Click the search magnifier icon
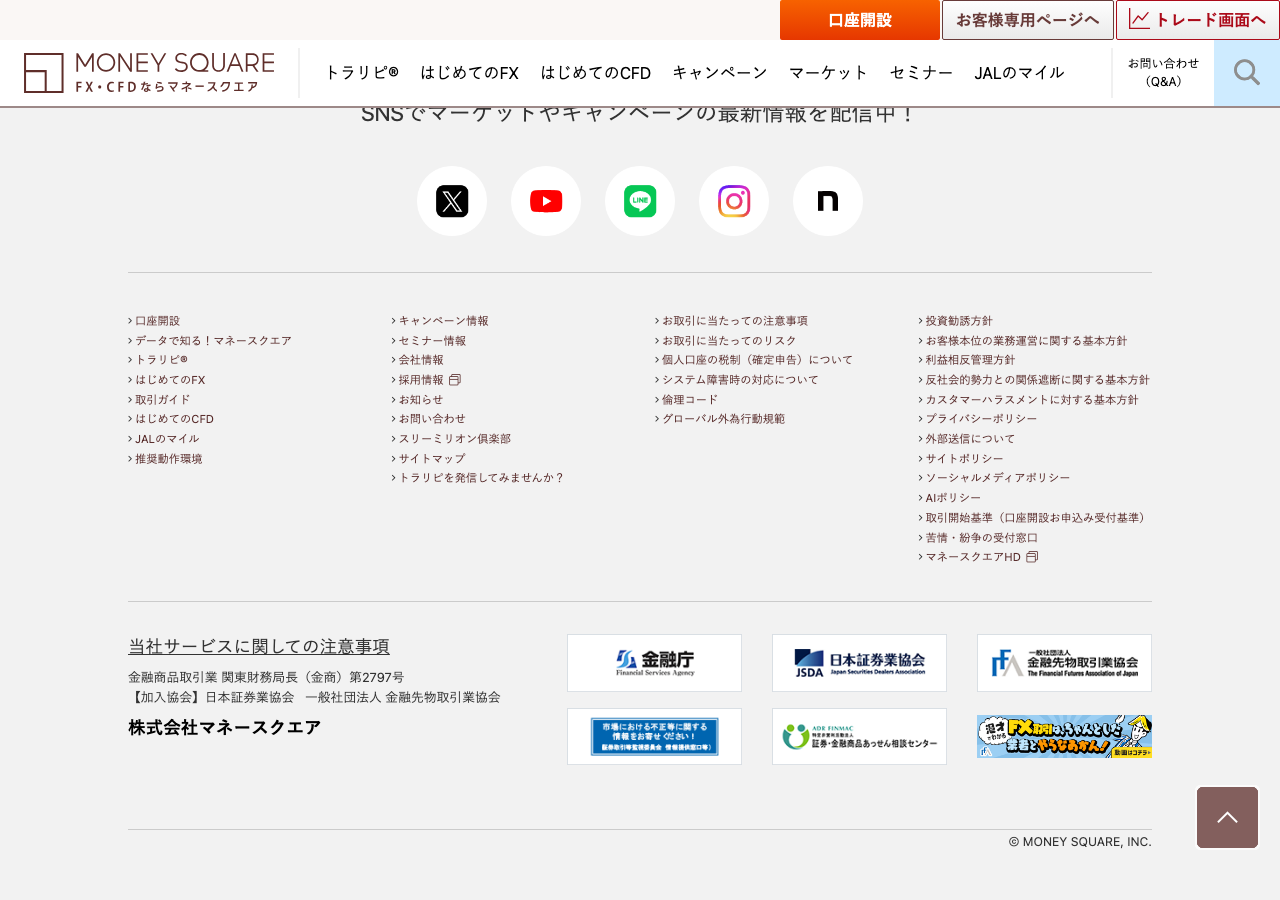The width and height of the screenshot is (1280, 900). [x=1247, y=73]
